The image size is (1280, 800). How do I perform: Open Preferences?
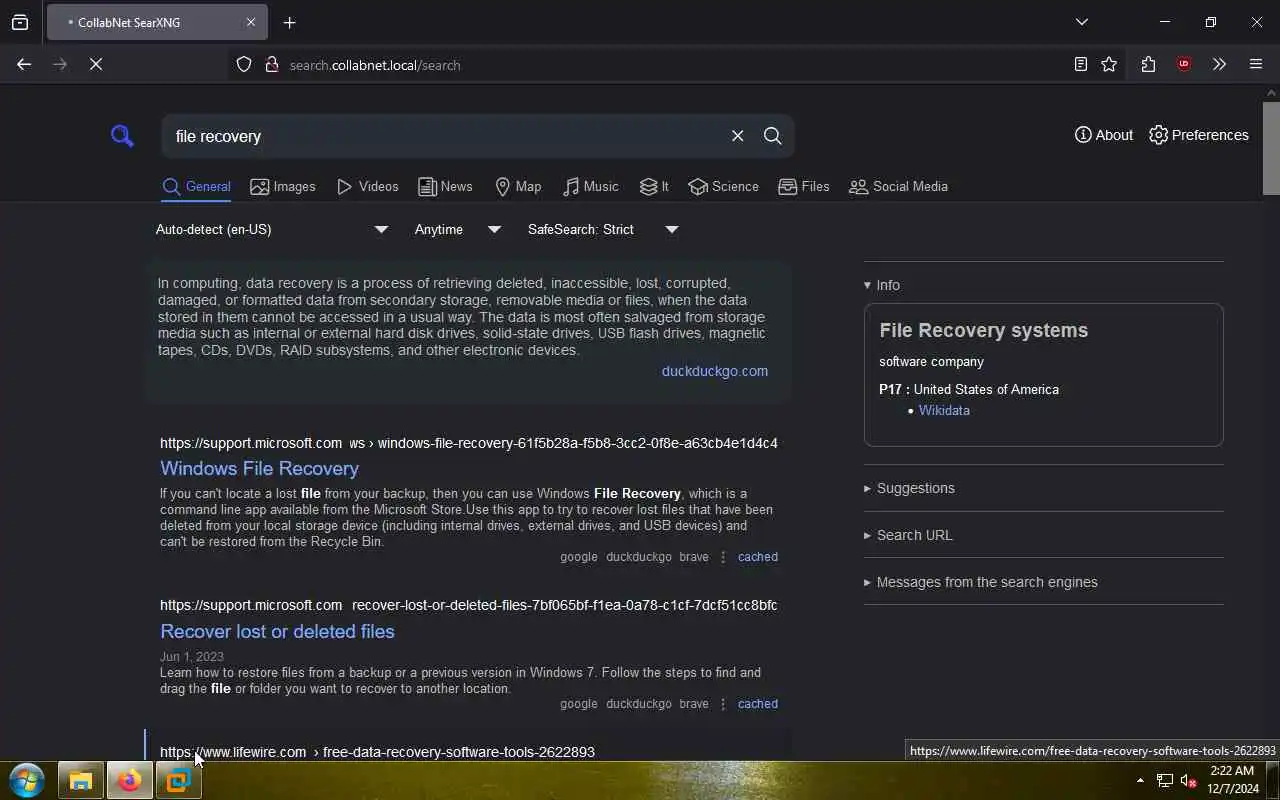1199,135
